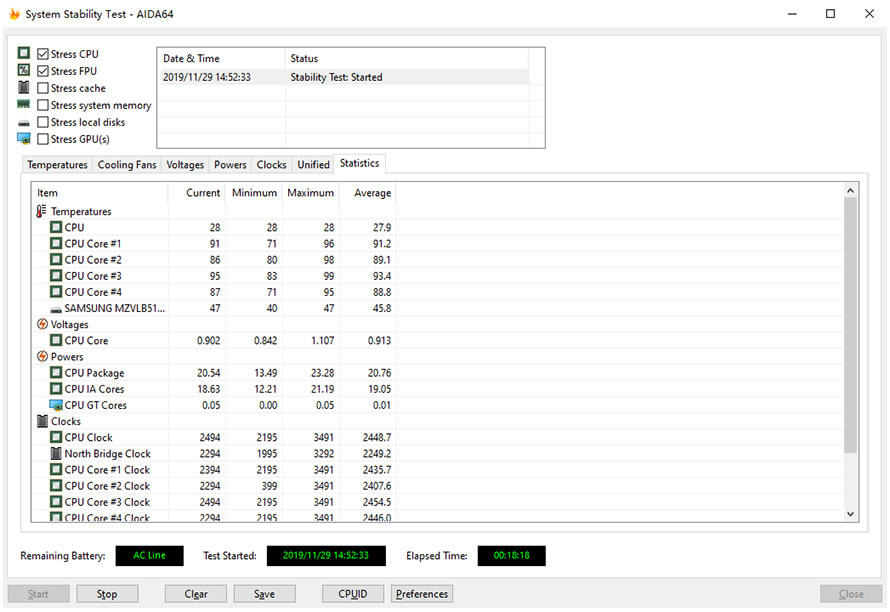Viewport: 890px width, 612px height.
Task: Click the Voltages lightning category icon
Action: click(42, 324)
